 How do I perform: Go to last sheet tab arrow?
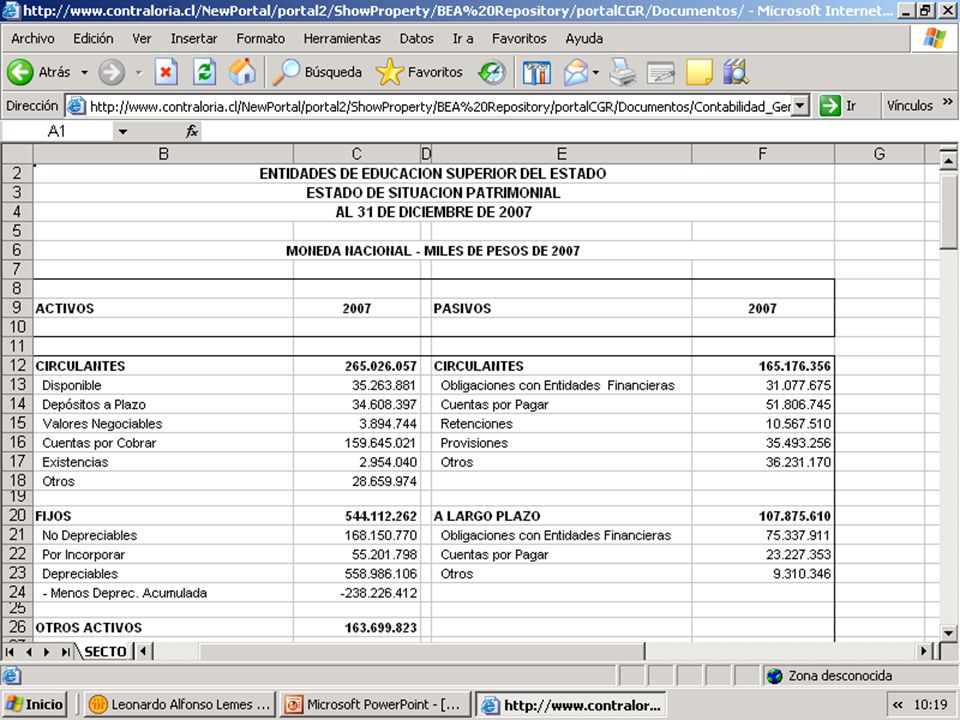coord(65,651)
